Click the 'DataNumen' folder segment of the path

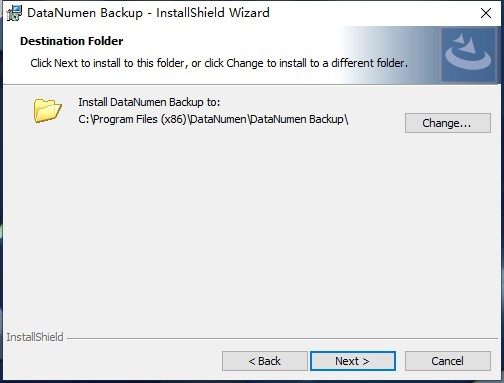pos(218,119)
